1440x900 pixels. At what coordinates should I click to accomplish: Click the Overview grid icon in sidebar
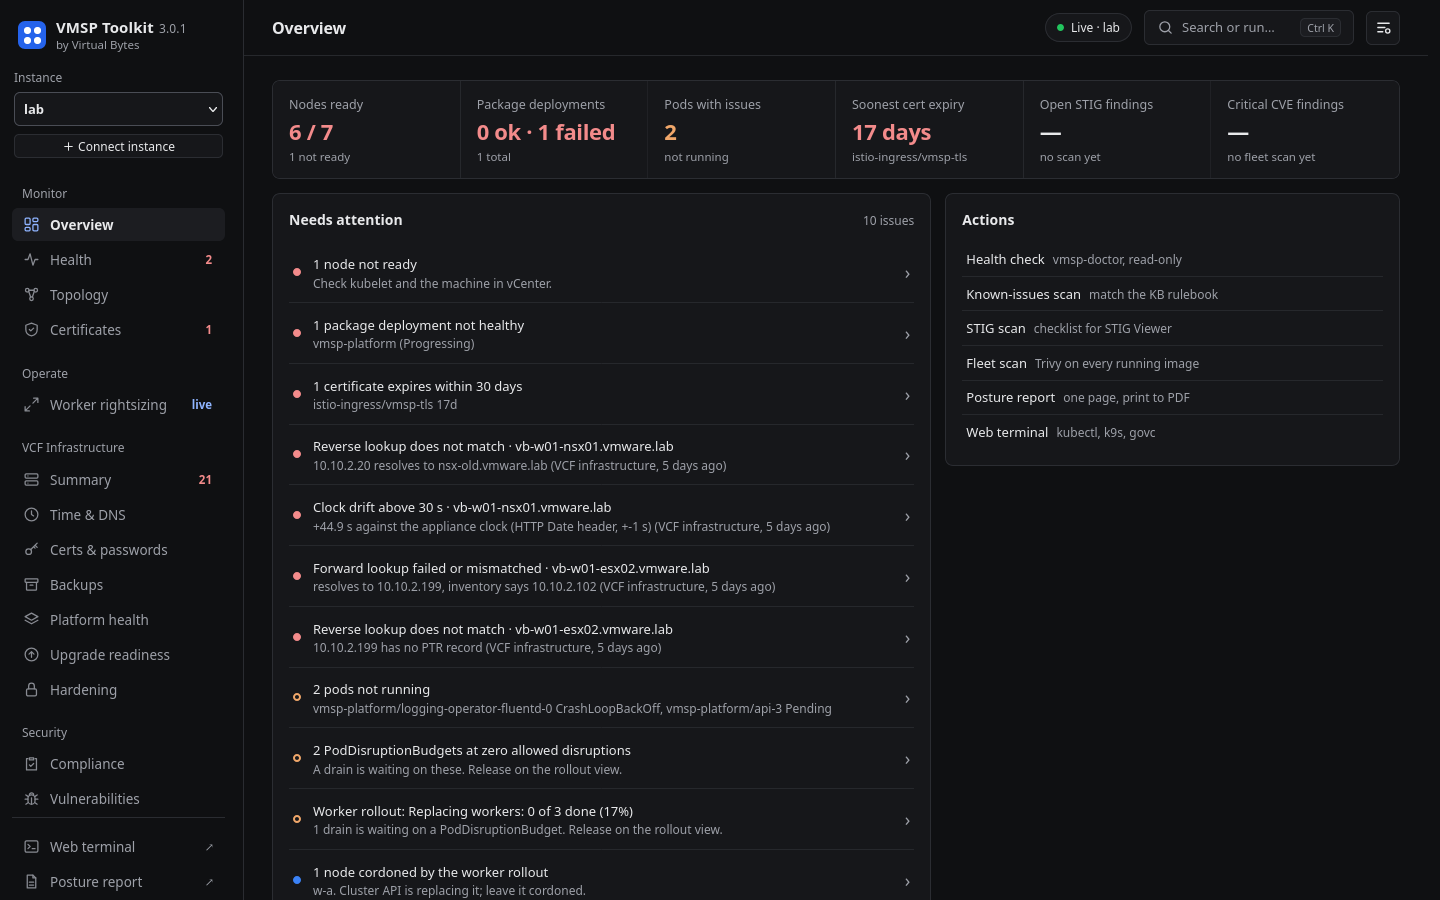coord(32,225)
